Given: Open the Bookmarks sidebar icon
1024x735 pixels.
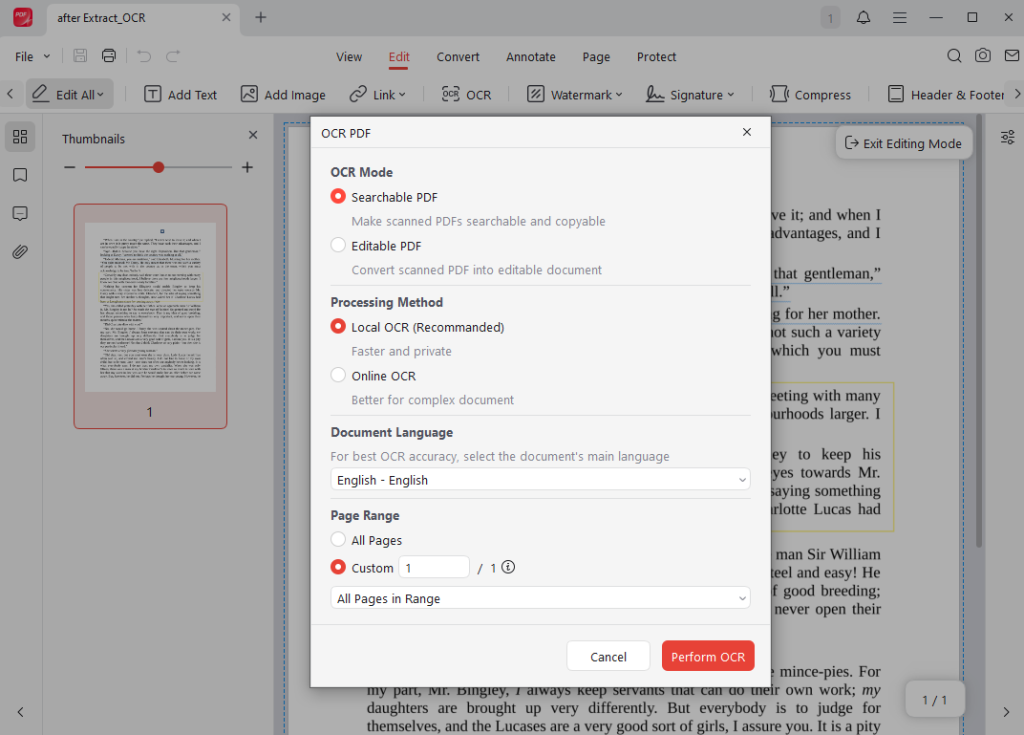Looking at the screenshot, I should click(x=20, y=175).
